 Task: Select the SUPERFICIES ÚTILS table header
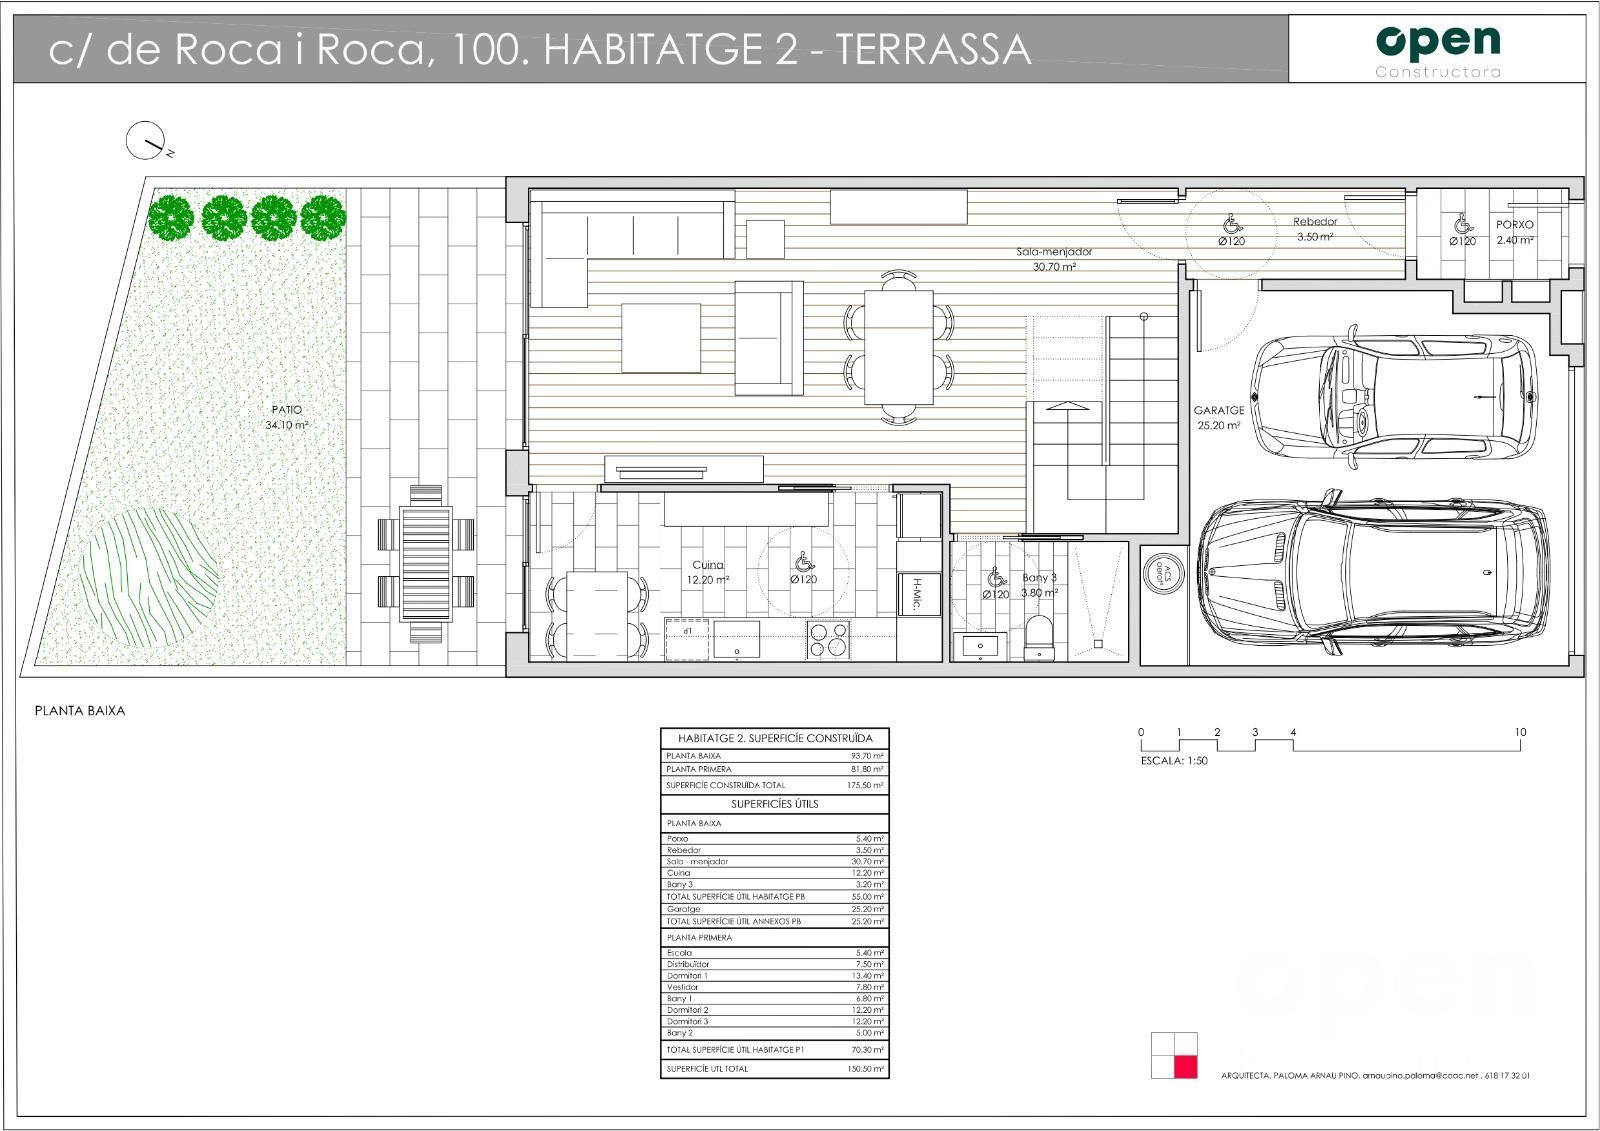click(x=773, y=803)
